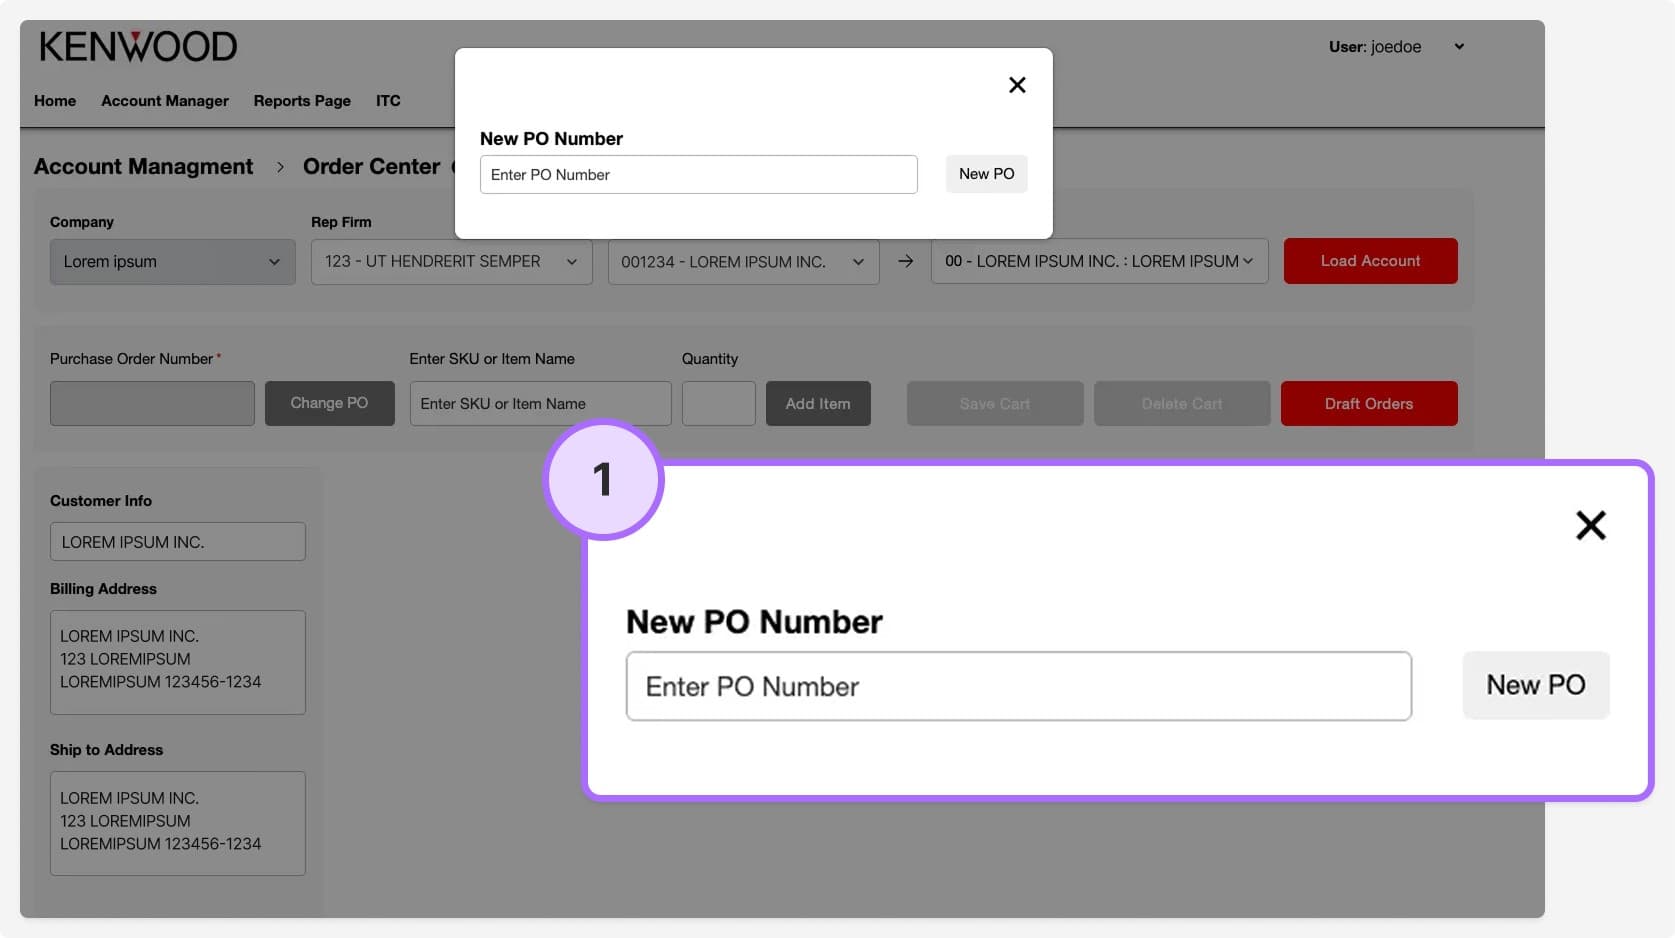Click the Load Account button
This screenshot has height=938, width=1675.
1371,261
